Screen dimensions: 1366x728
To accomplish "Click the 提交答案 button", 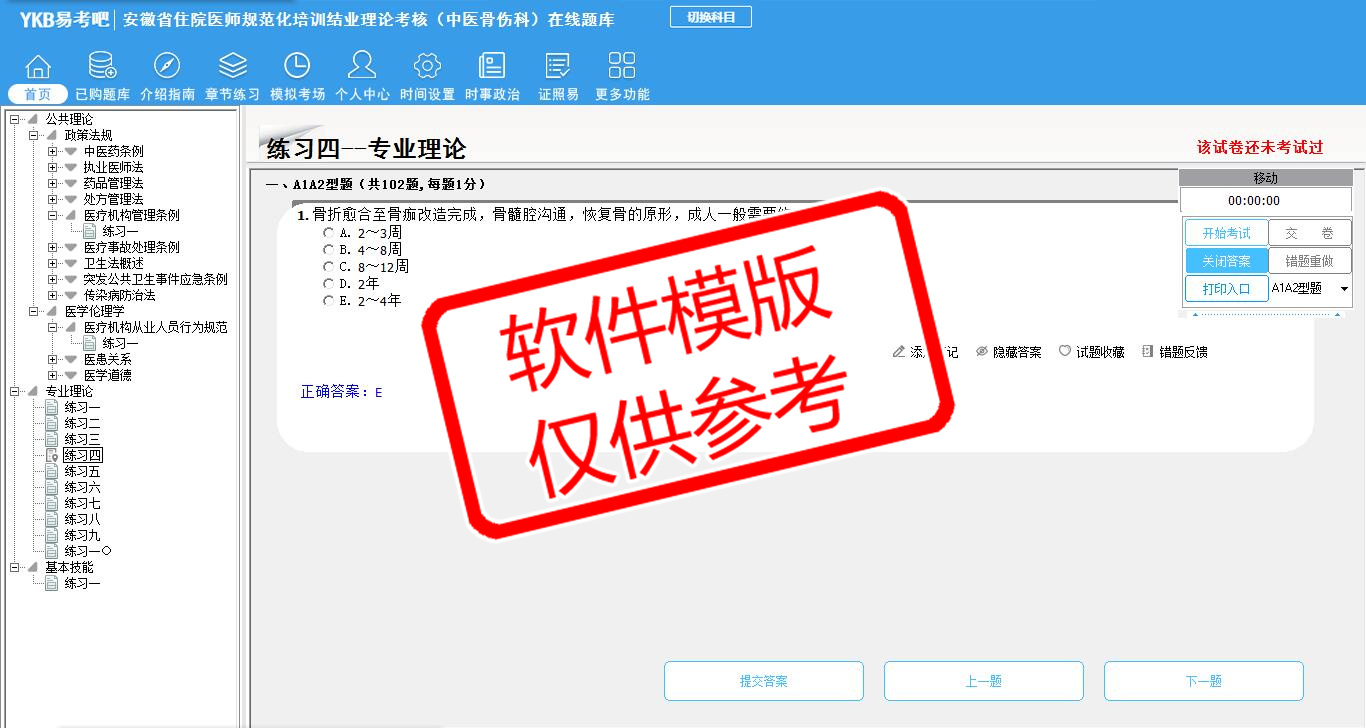I will (x=763, y=681).
